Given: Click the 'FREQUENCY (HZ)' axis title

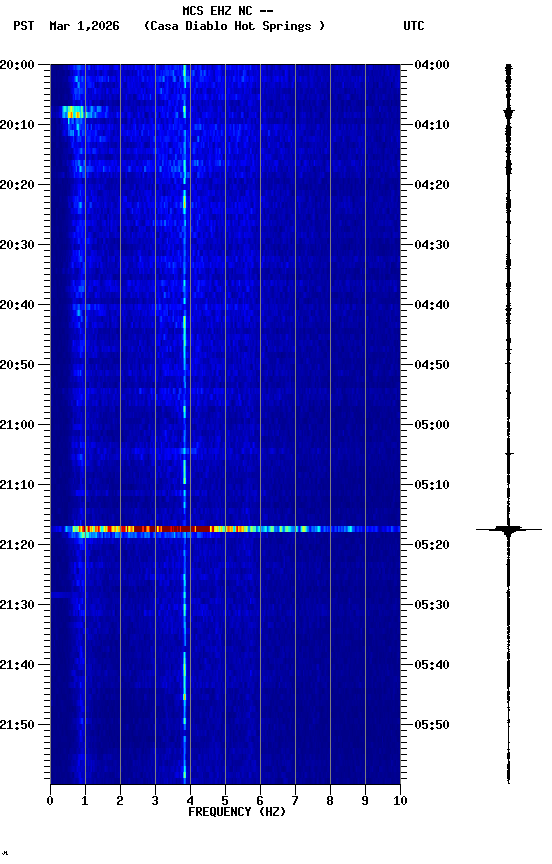Looking at the screenshot, I should pyautogui.click(x=237, y=812).
